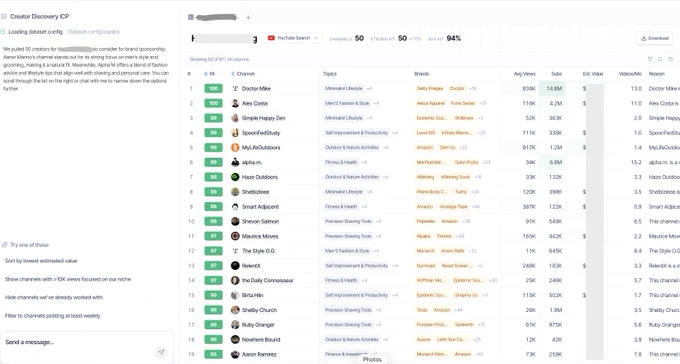The height and width of the screenshot is (364, 680).
Task: Click Smart Adjacent channel avatar
Action: point(235,207)
